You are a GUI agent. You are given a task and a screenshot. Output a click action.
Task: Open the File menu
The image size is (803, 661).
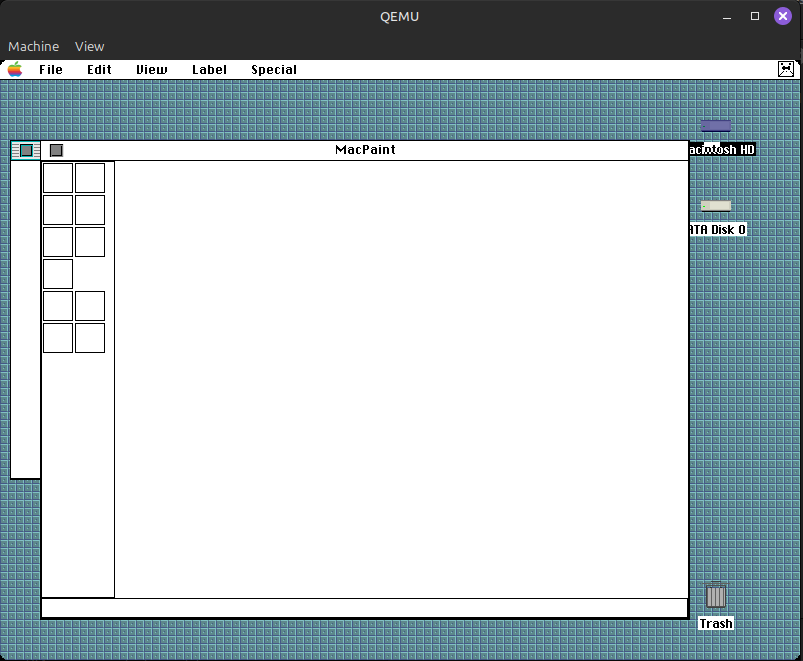click(51, 69)
